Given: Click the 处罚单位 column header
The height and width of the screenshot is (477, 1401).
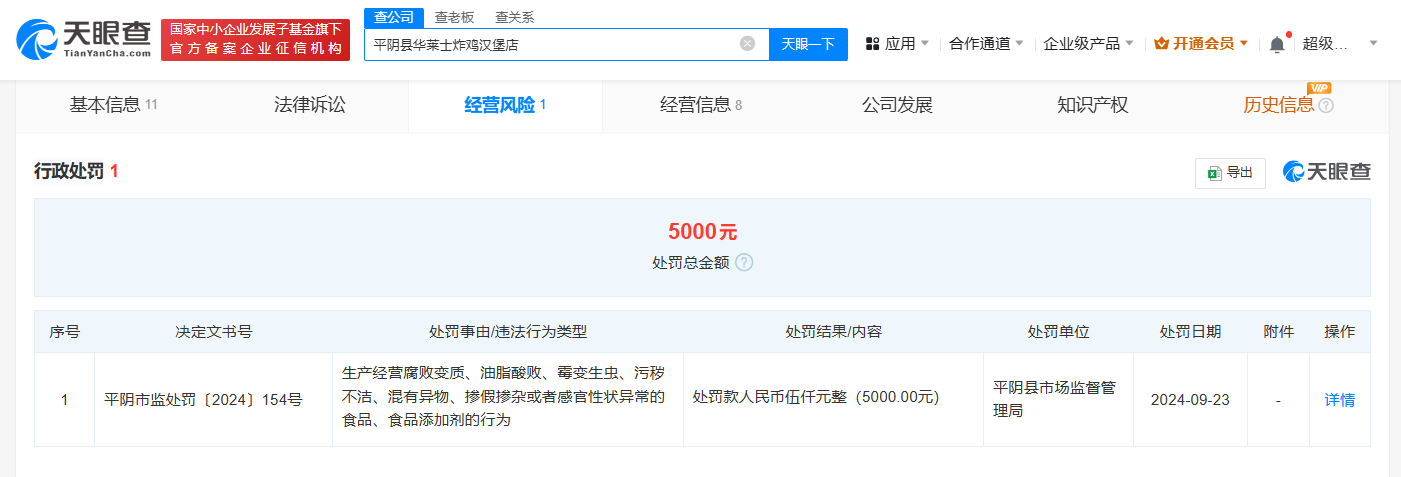Looking at the screenshot, I should pos(1058,332).
